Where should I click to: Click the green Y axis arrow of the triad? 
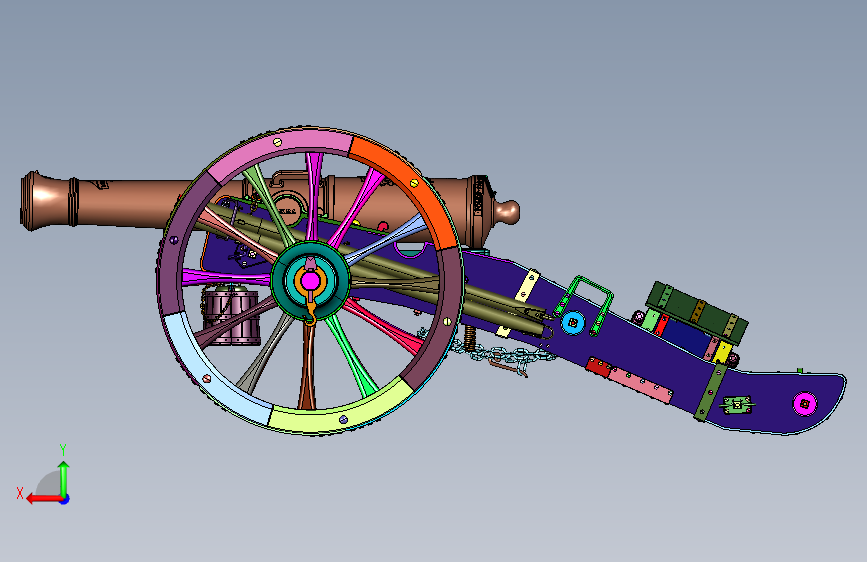[64, 479]
